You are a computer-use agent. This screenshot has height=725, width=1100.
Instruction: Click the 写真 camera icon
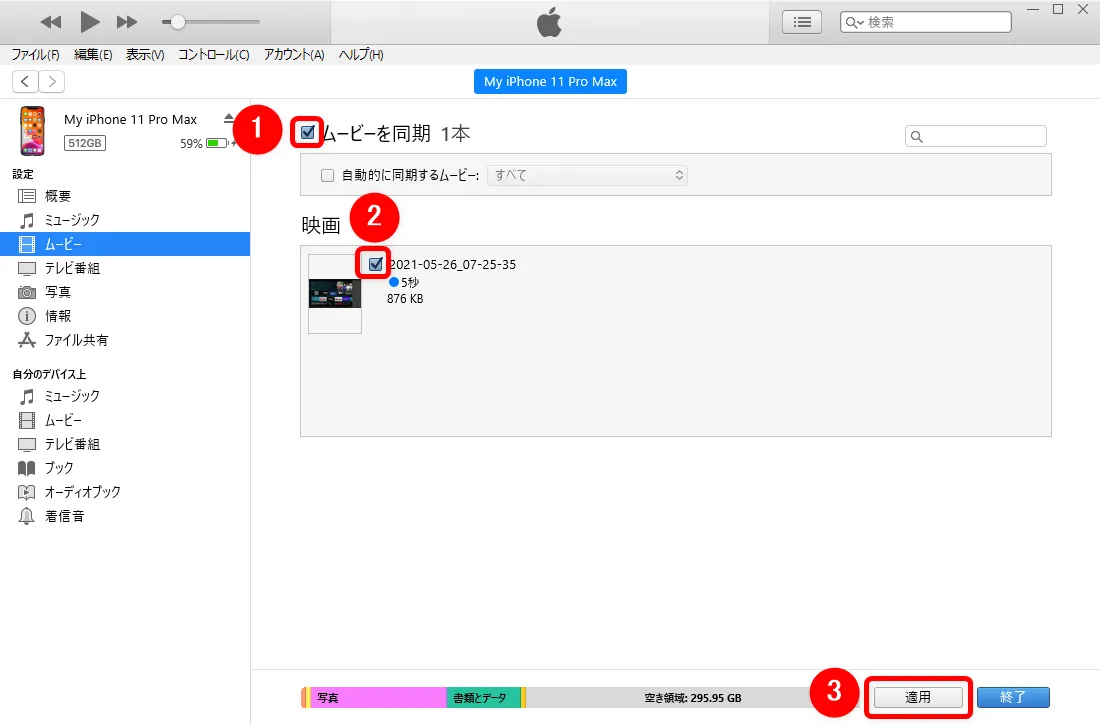click(x=27, y=292)
